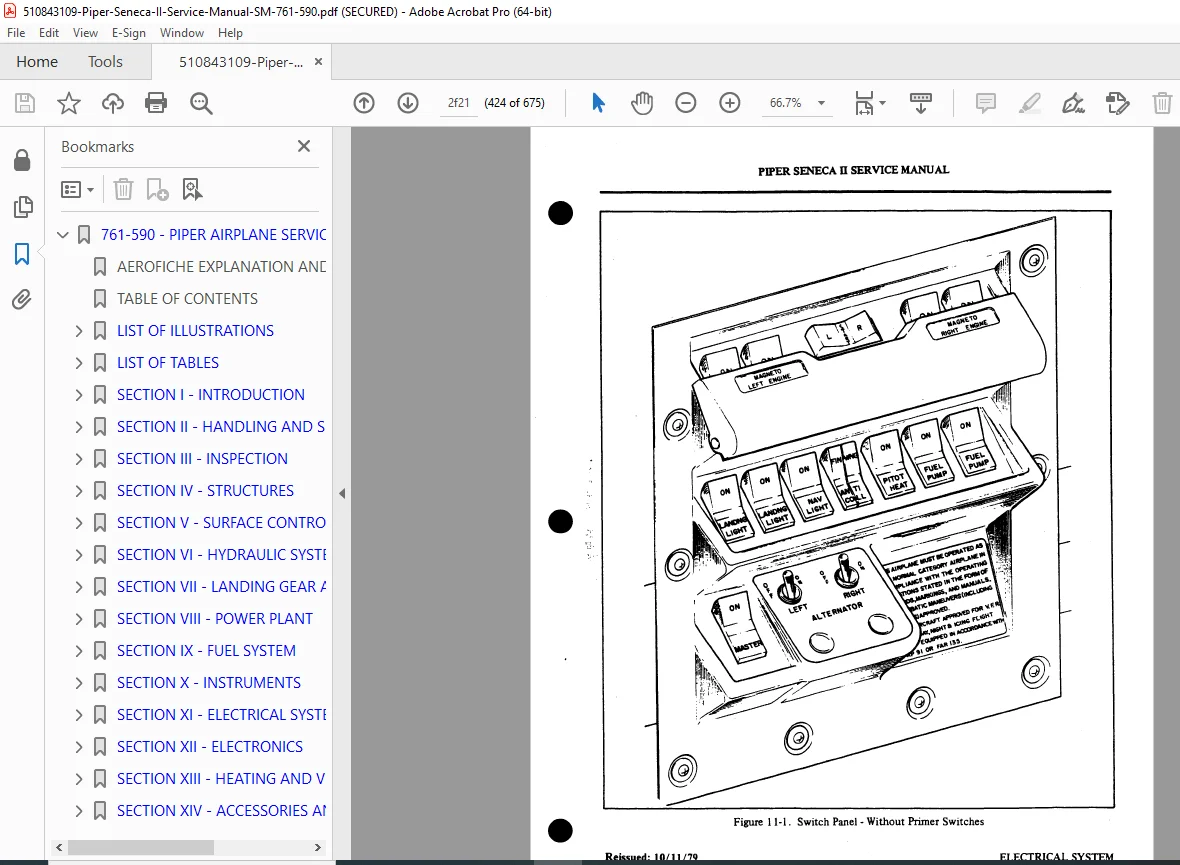
Task: Click the toolbar trash delete icon
Action: (1162, 103)
